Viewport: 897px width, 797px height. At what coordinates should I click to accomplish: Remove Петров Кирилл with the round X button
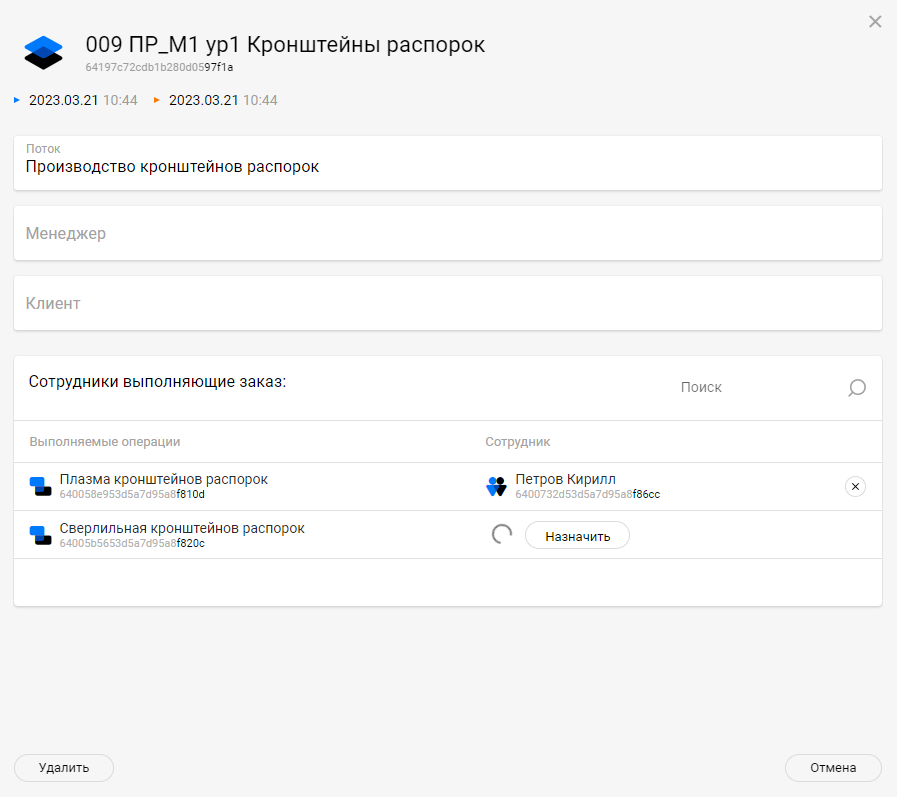coord(855,486)
